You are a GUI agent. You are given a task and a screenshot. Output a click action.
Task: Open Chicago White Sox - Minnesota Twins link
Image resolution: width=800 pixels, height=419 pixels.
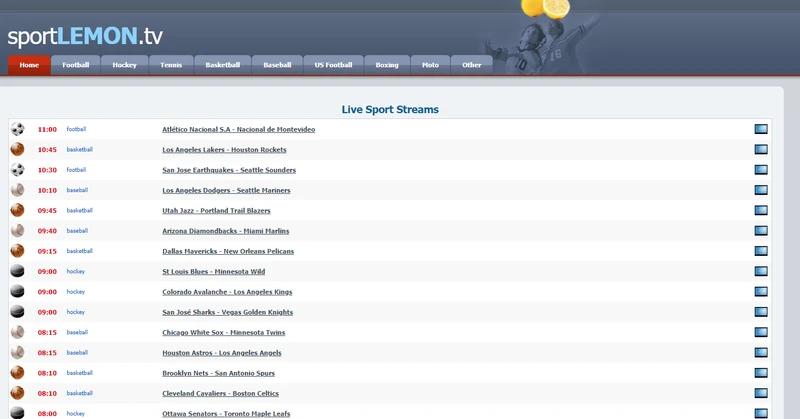pyautogui.click(x=223, y=333)
